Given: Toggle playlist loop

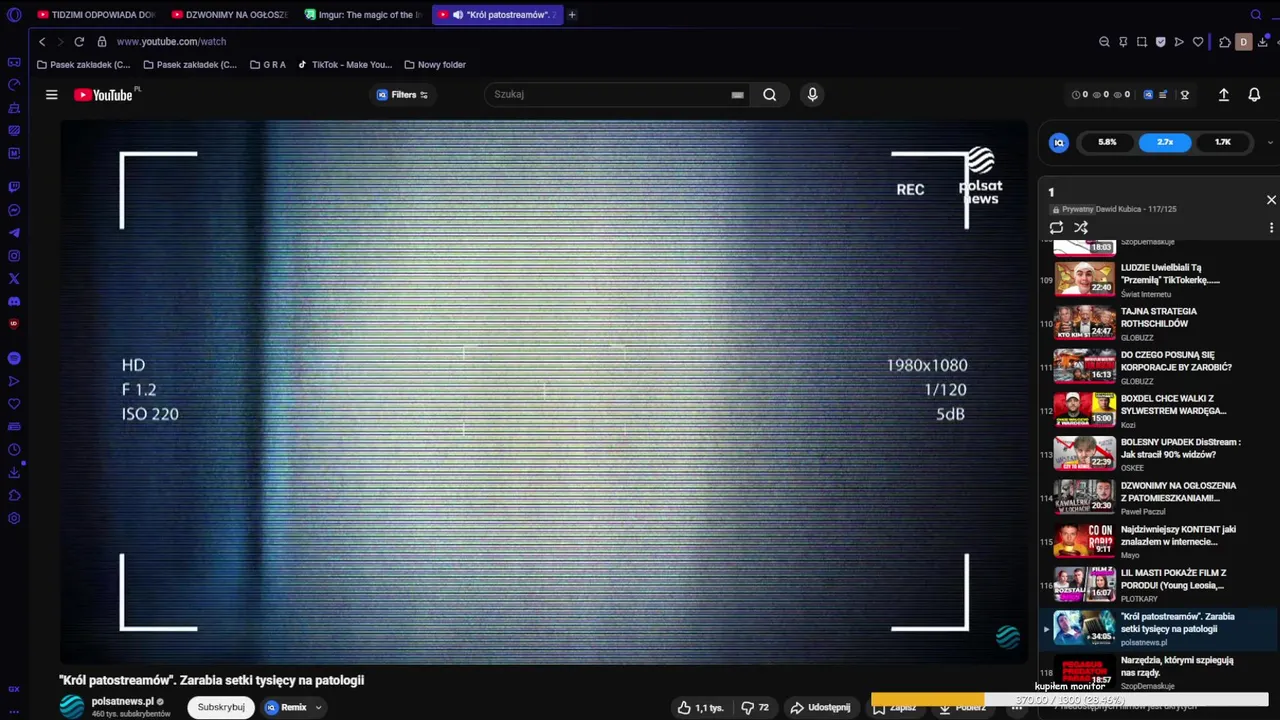Looking at the screenshot, I should pos(1056,228).
